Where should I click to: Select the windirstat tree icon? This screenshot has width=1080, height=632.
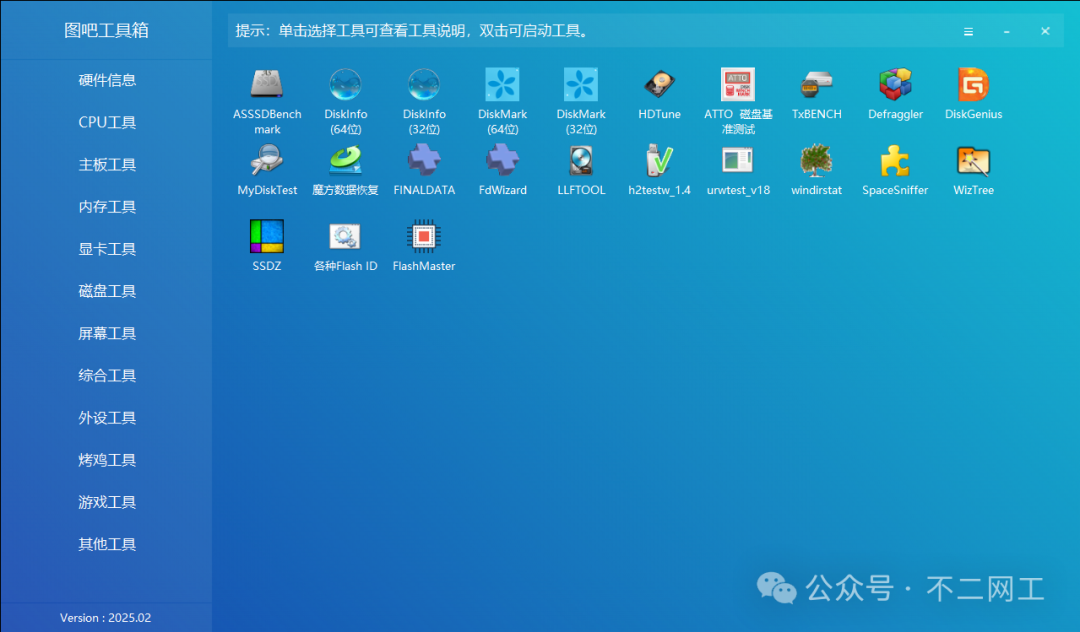tap(816, 161)
